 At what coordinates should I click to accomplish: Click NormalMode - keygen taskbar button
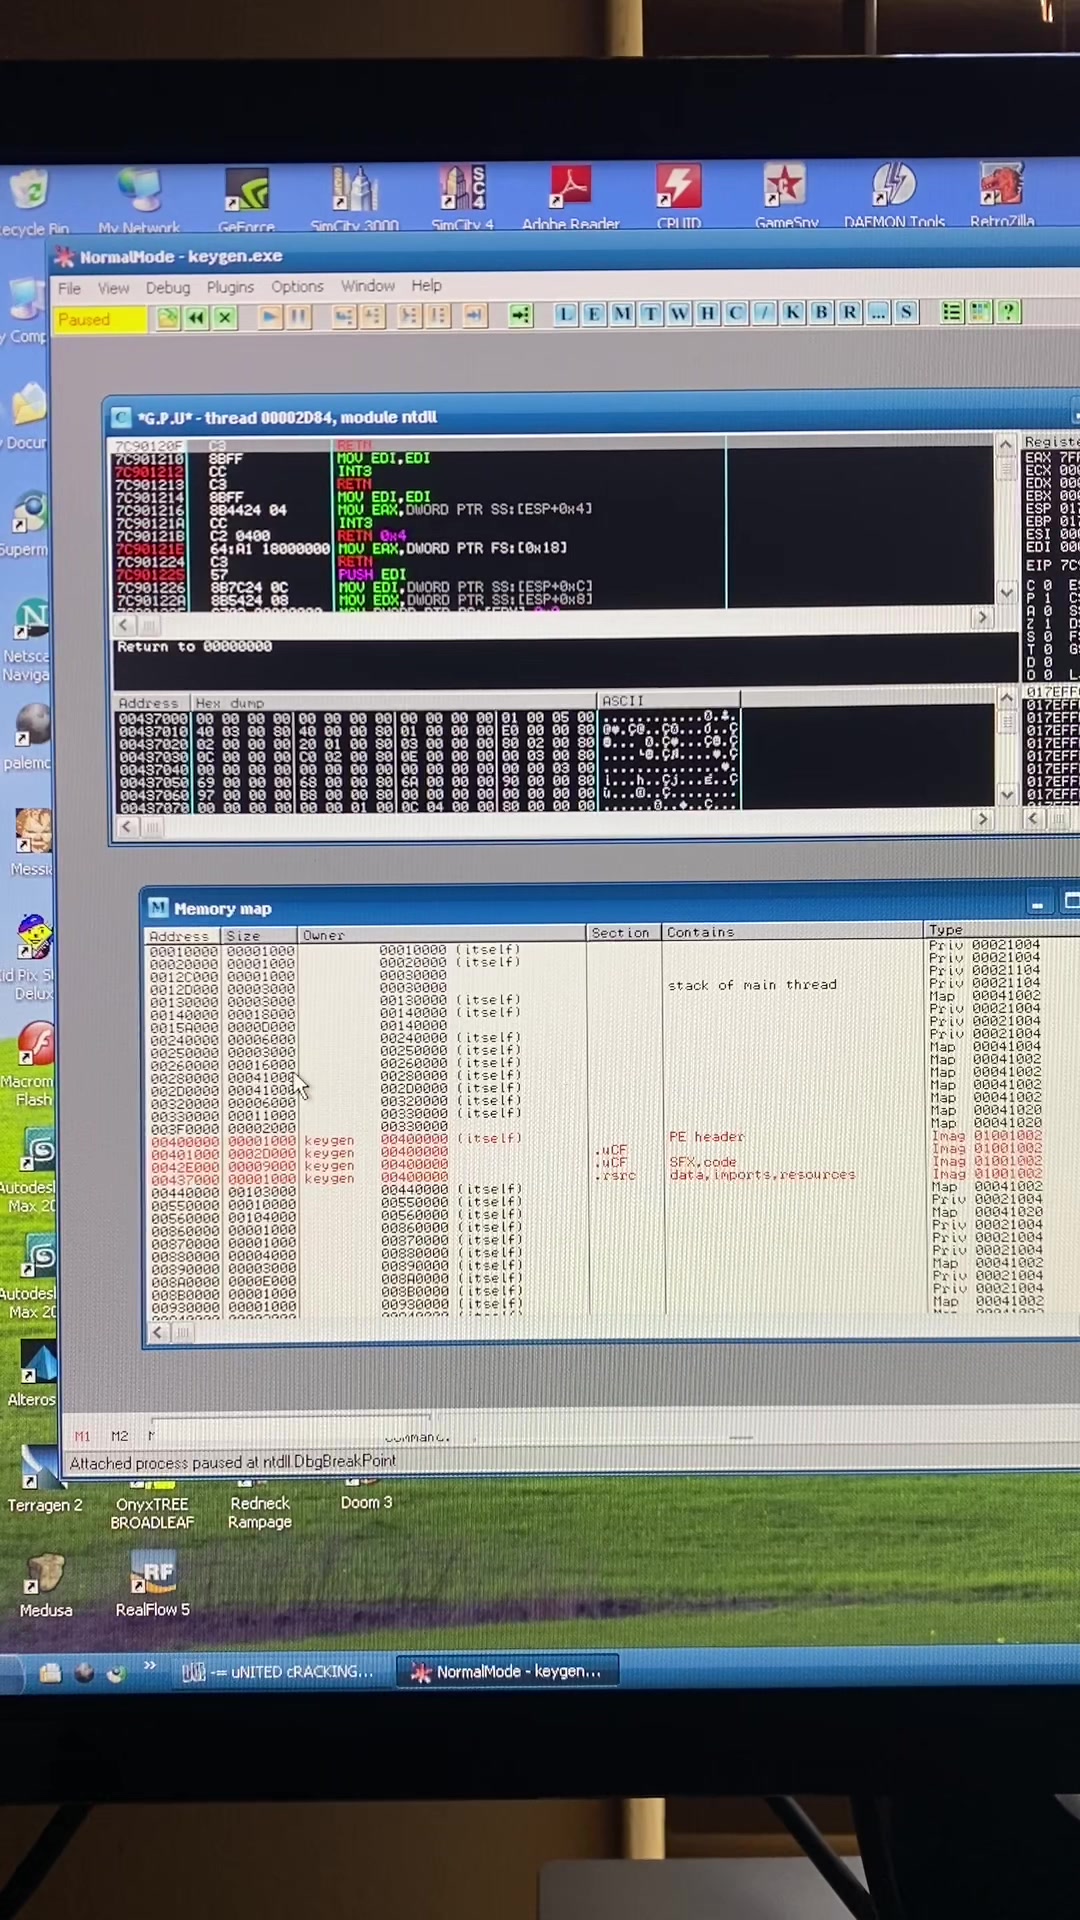click(x=507, y=1671)
